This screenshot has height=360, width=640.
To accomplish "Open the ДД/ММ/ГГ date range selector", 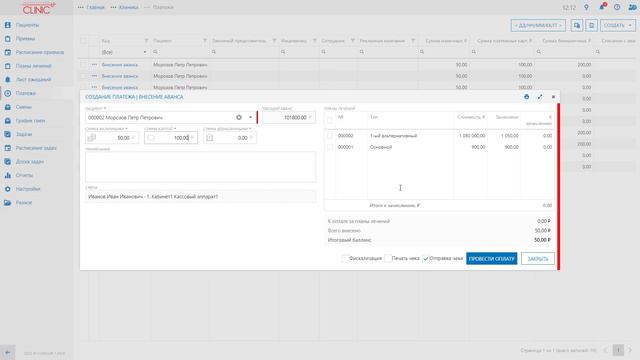I will (538, 25).
